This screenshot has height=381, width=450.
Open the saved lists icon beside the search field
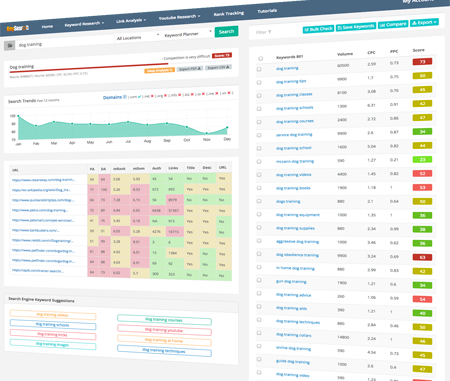[x=9, y=45]
